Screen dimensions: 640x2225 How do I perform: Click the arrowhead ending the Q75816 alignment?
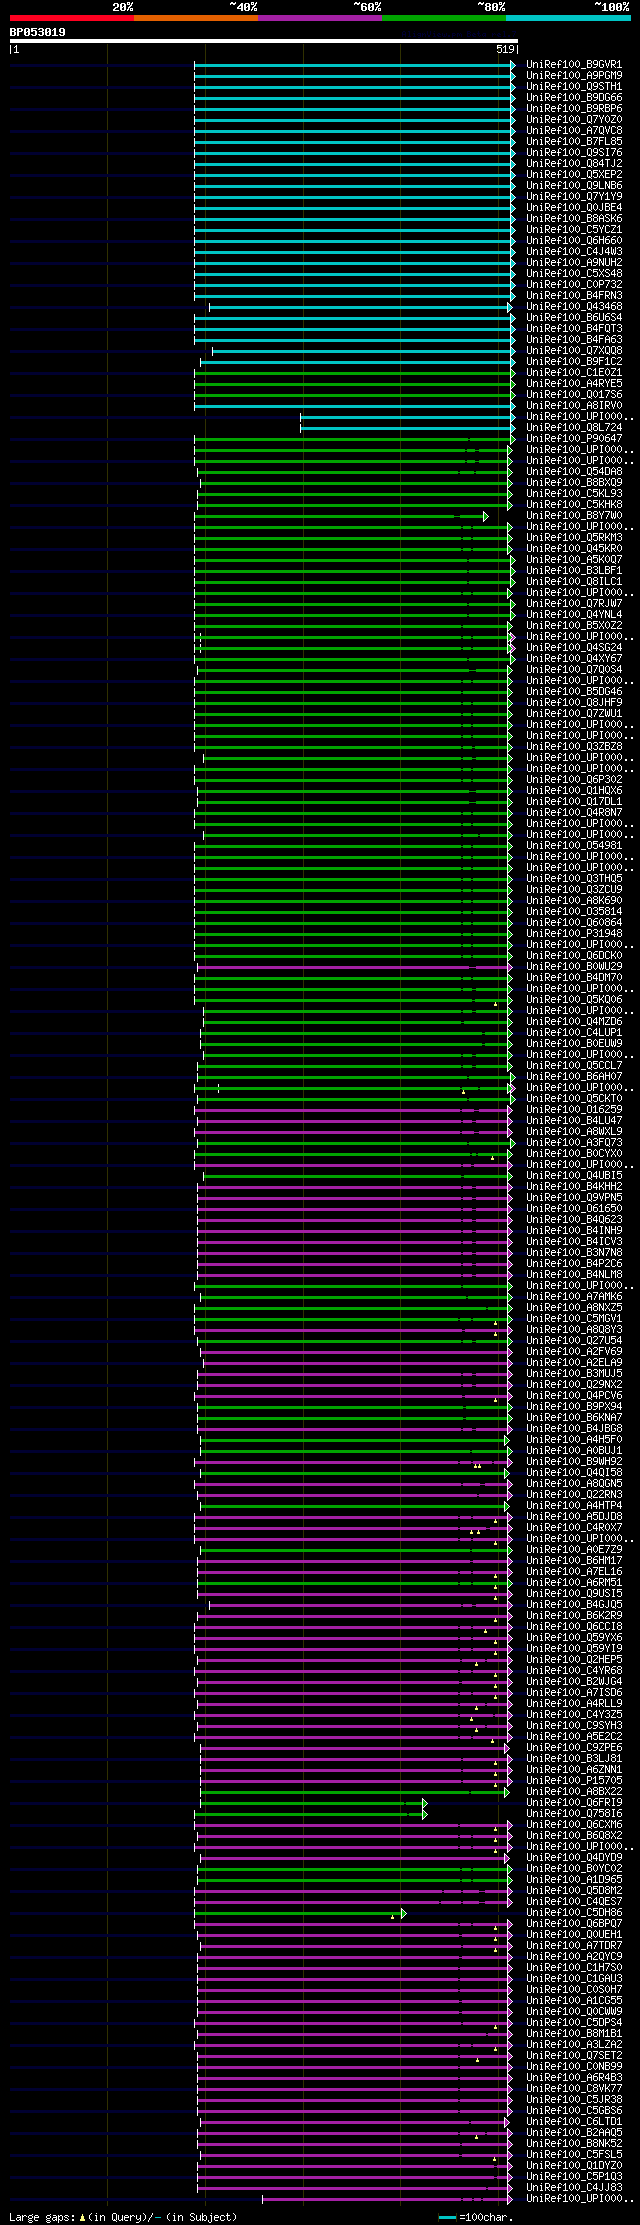click(x=425, y=1814)
